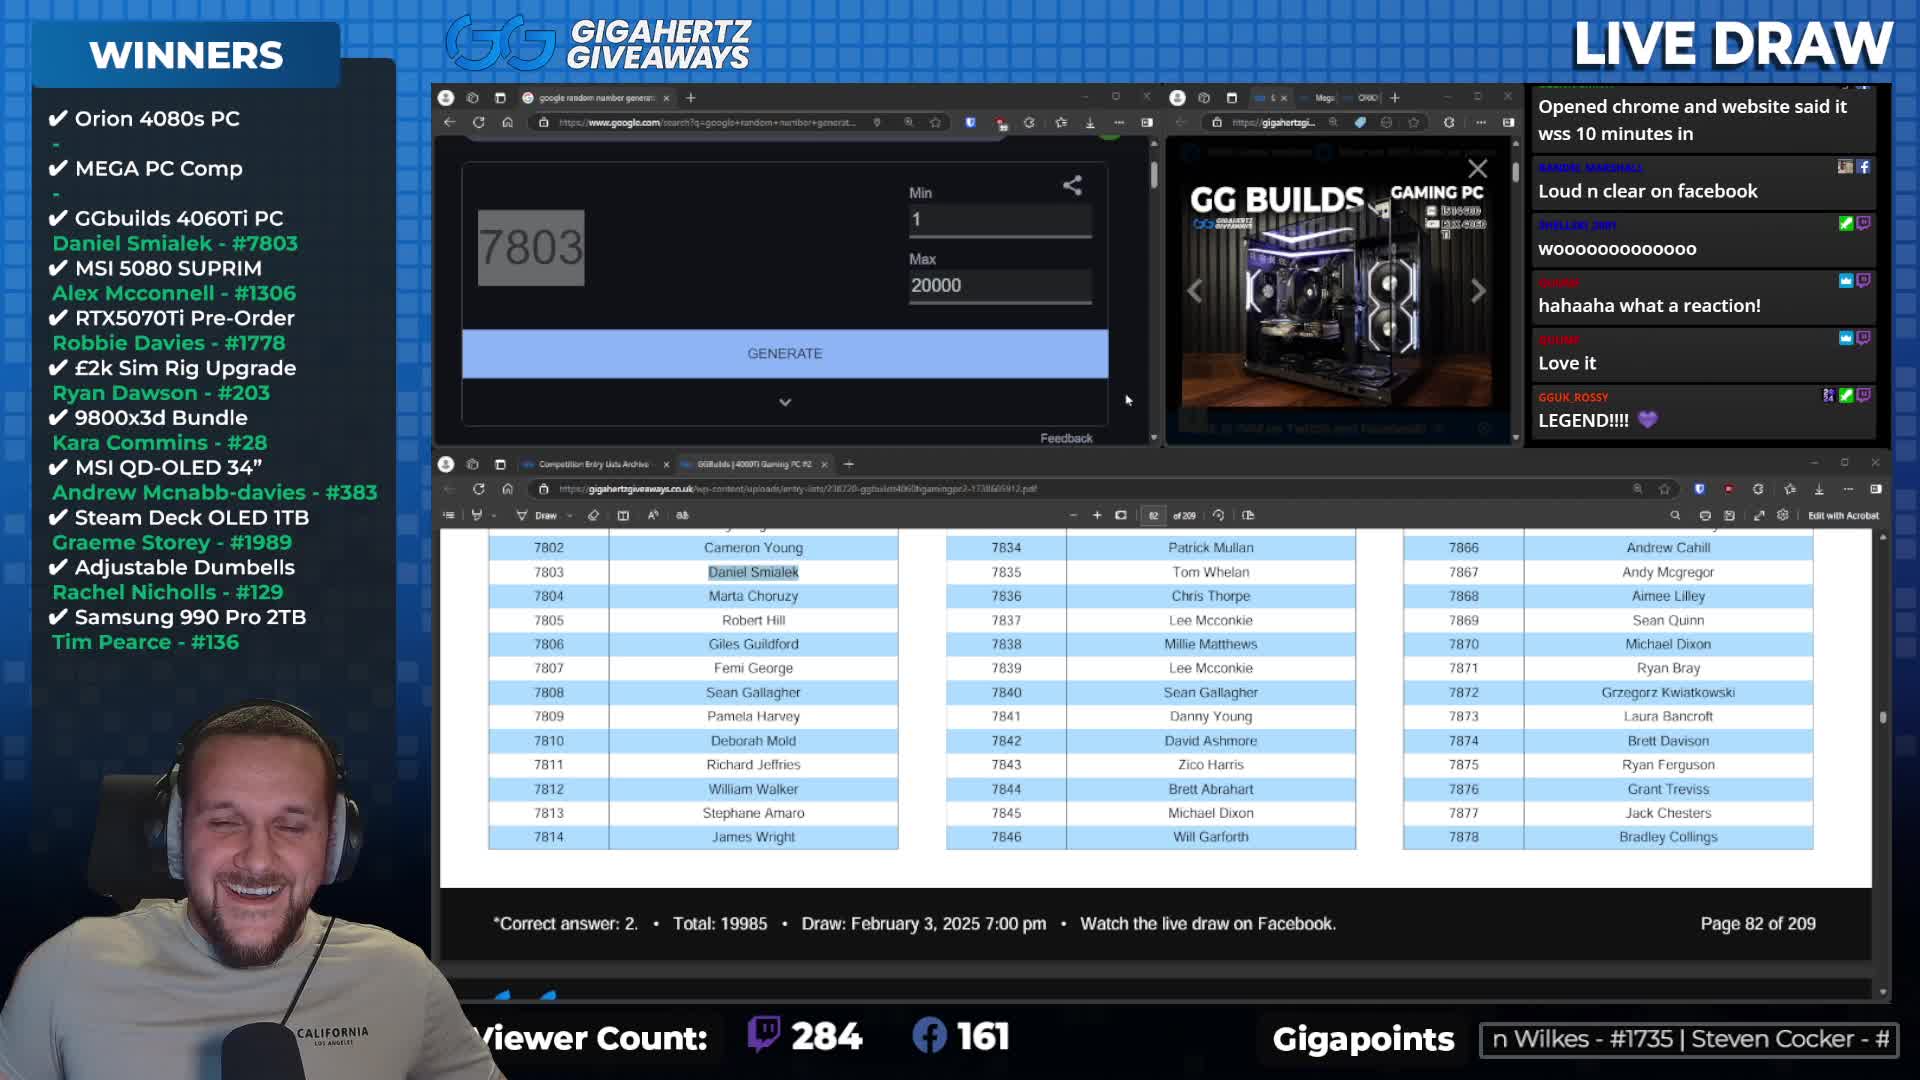Go to the home page in the Google window
The width and height of the screenshot is (1920, 1080).
pyautogui.click(x=508, y=122)
